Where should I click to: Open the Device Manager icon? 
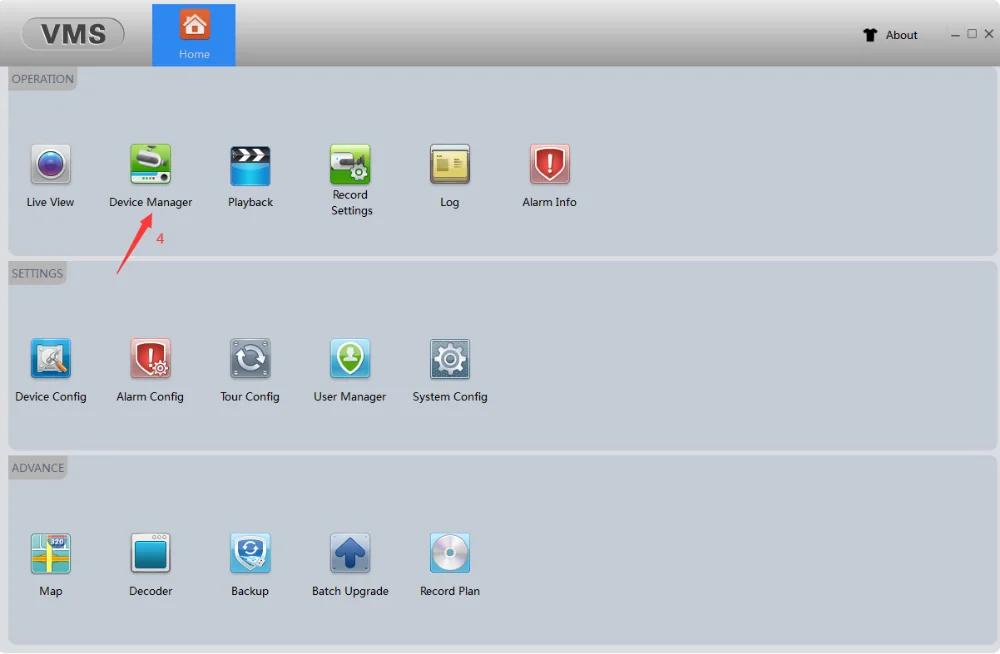coord(151,164)
